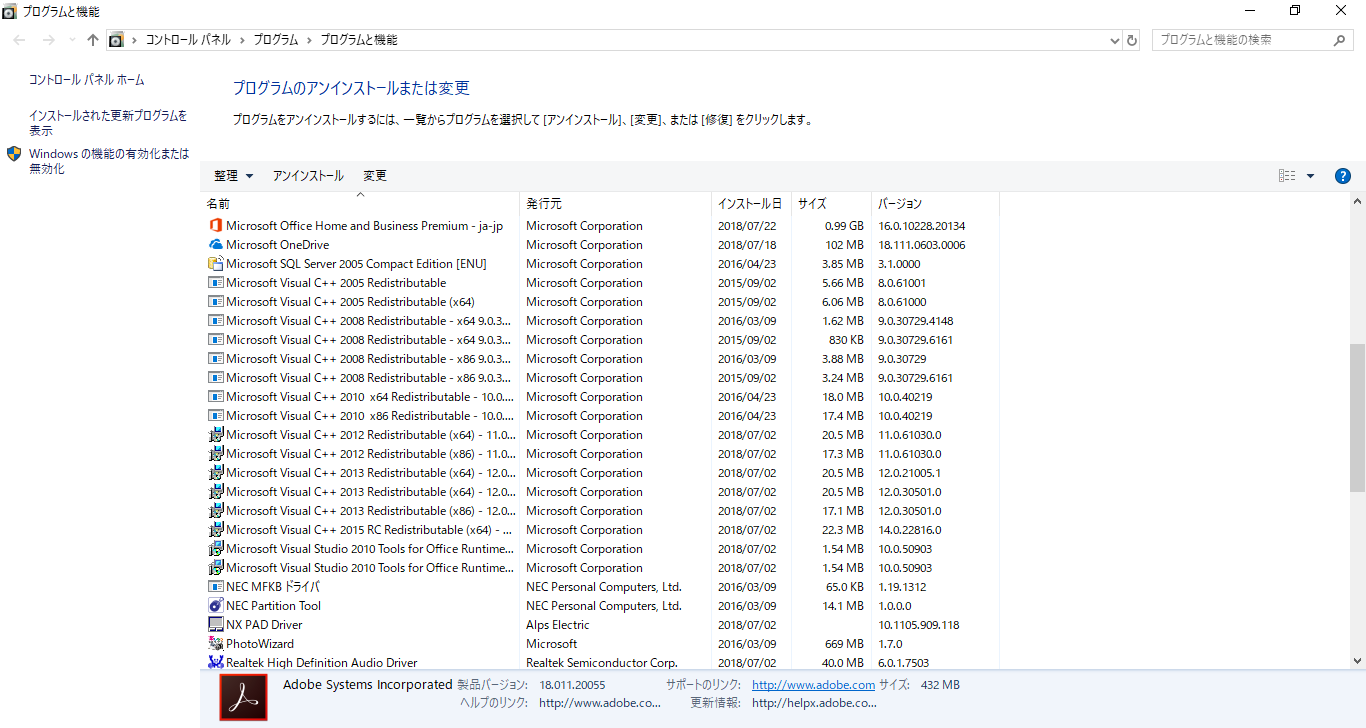Image resolution: width=1366 pixels, height=728 pixels.
Task: Select Visual C++ 2012 Redistributable (x86) row
Action: 600,454
